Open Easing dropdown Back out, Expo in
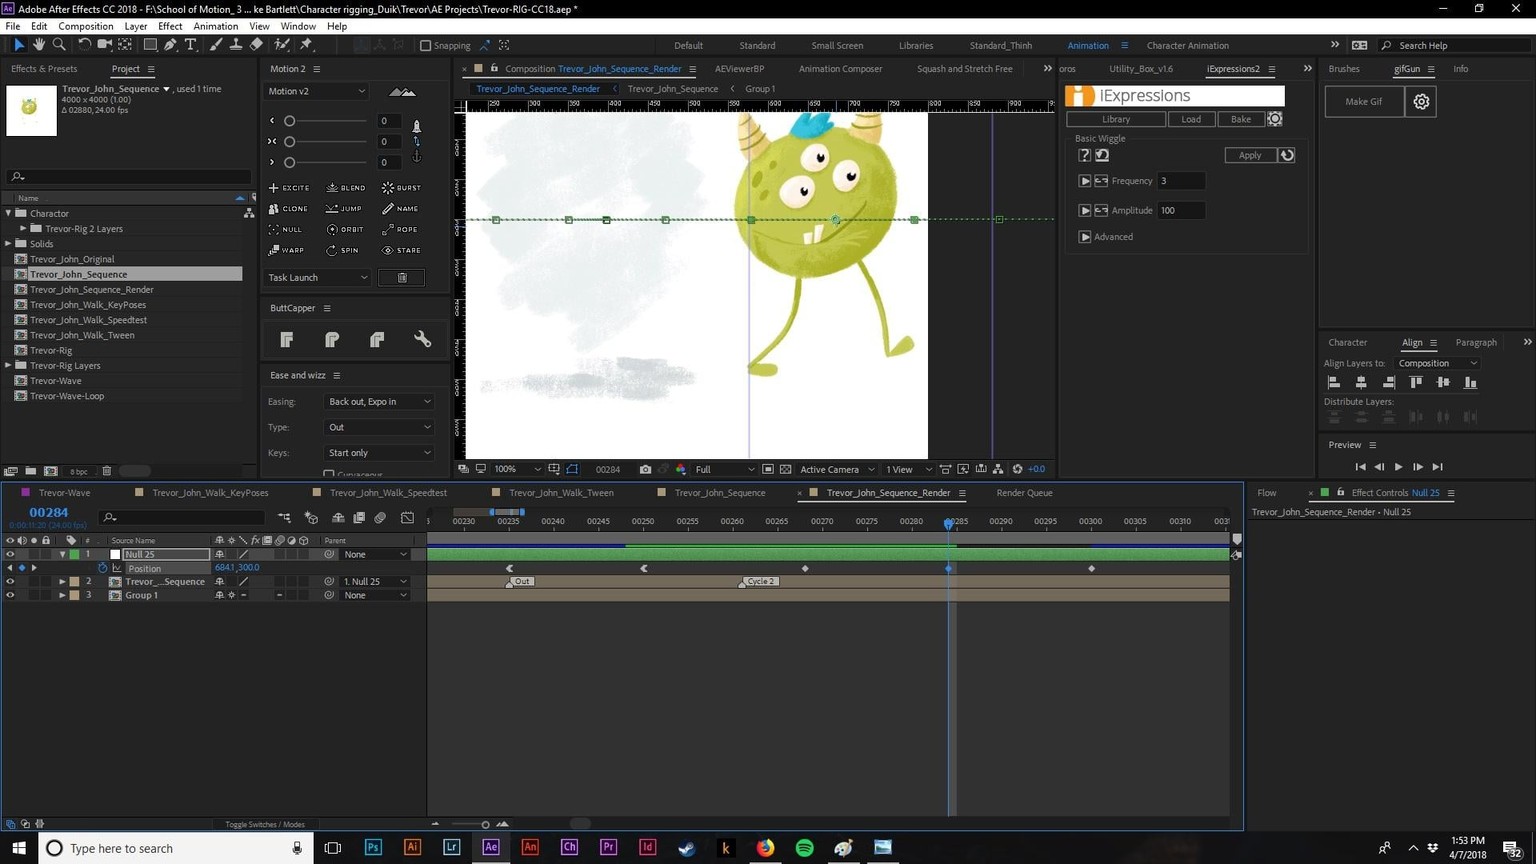 pyautogui.click(x=378, y=401)
